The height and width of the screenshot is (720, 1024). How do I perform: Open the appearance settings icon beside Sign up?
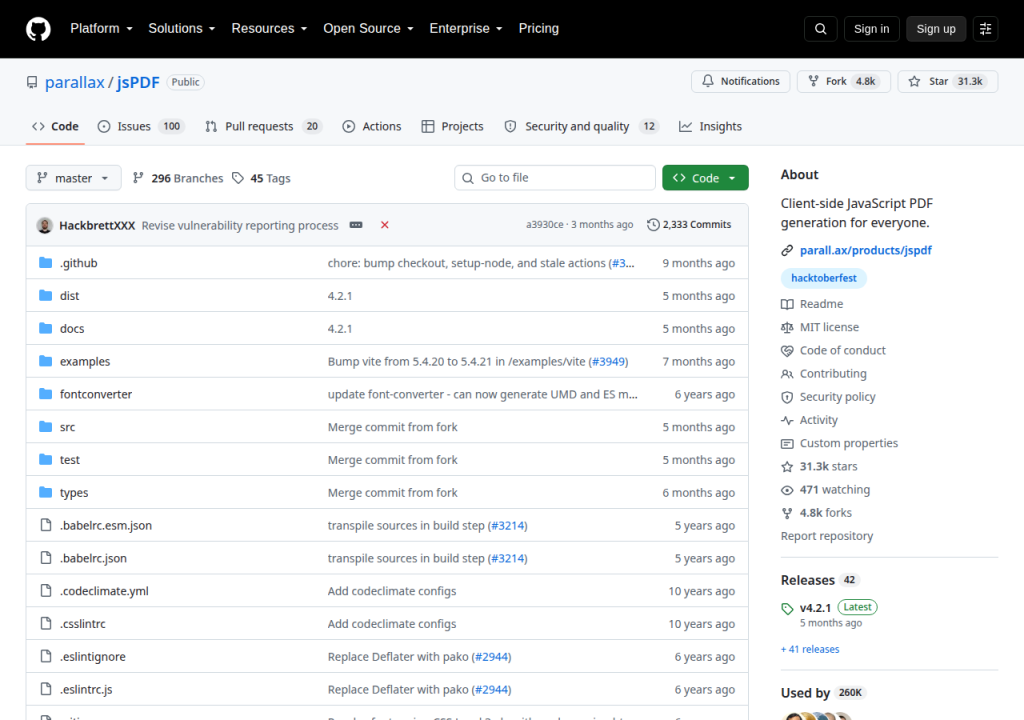[985, 29]
